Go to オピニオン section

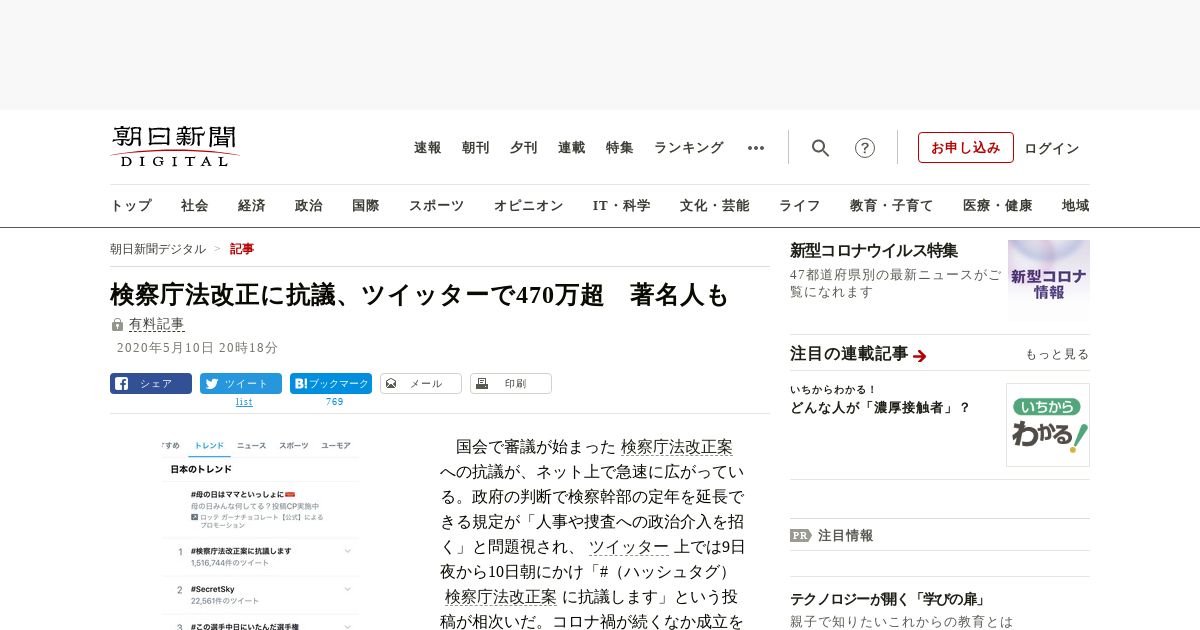[x=528, y=206]
